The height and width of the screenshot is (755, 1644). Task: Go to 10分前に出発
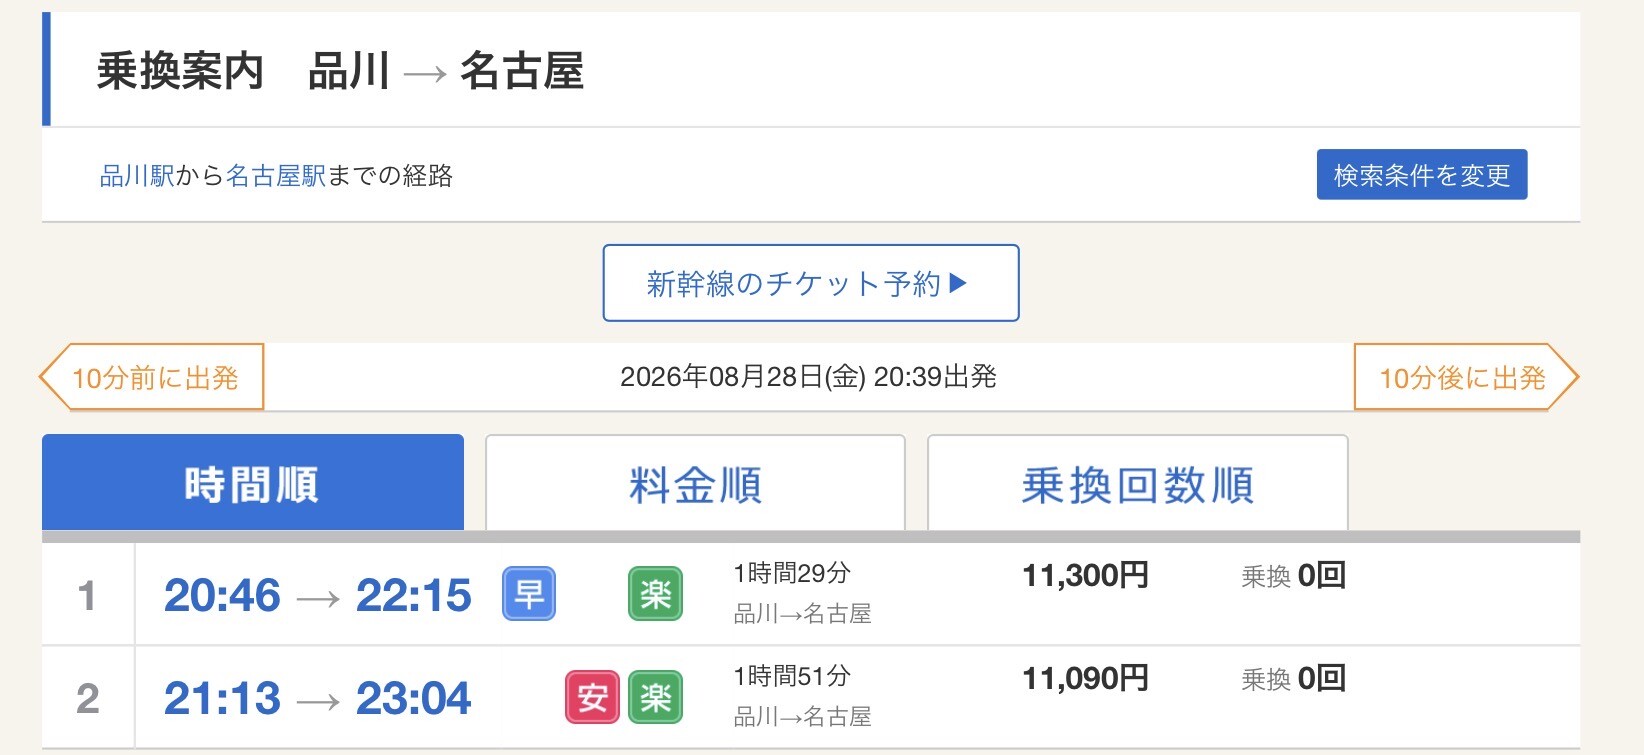(152, 377)
